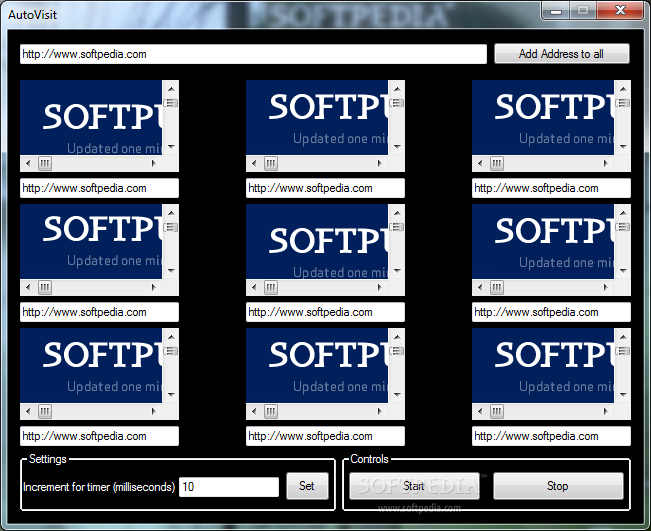Click scroll-down arrow of middle-left preview
651x531 pixels.
click(x=171, y=271)
